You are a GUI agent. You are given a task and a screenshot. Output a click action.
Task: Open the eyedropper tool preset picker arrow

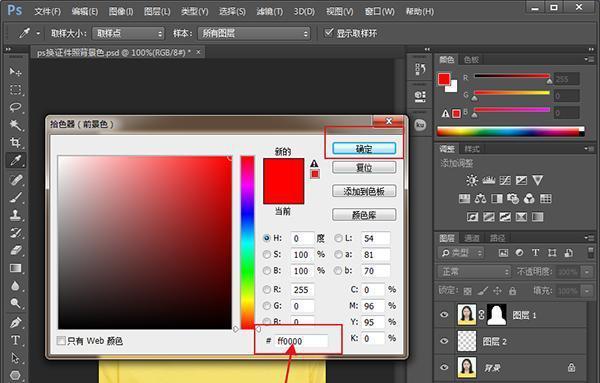[x=38, y=34]
